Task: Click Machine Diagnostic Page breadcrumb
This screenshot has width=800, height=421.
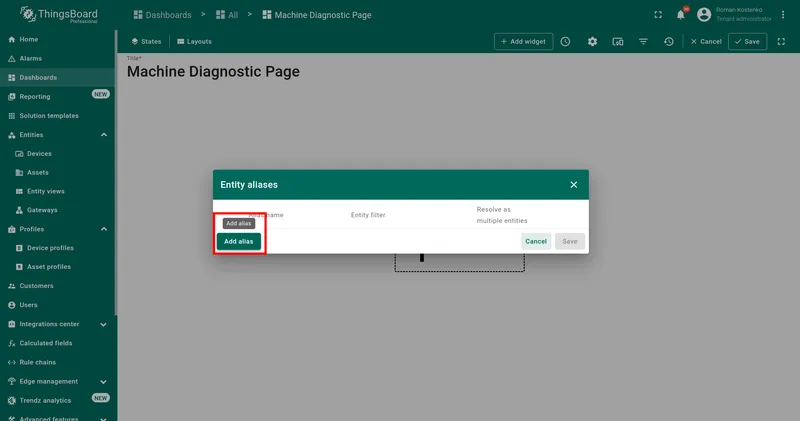Action: (x=317, y=15)
